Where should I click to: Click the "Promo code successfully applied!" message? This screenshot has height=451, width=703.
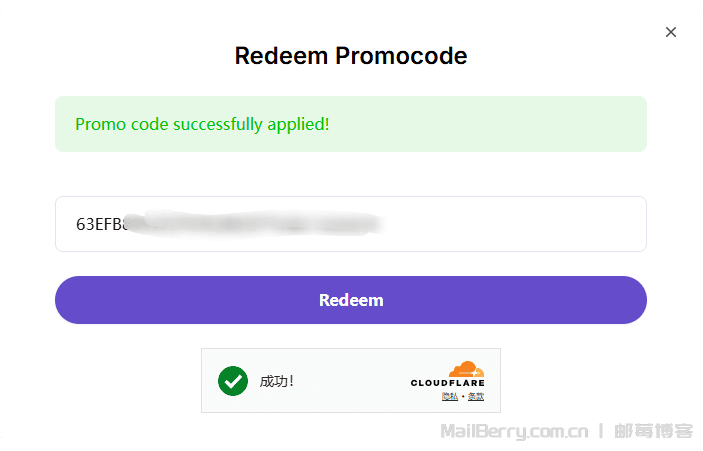tap(202, 125)
